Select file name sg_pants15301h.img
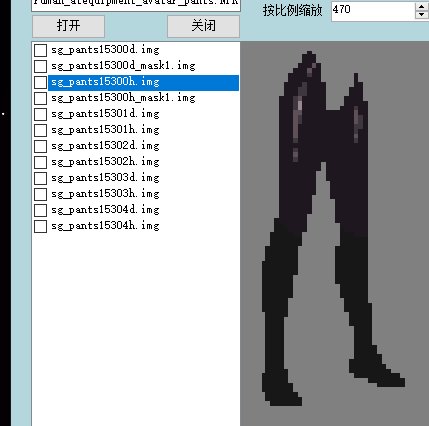The height and width of the screenshot is (426, 429). (x=105, y=130)
